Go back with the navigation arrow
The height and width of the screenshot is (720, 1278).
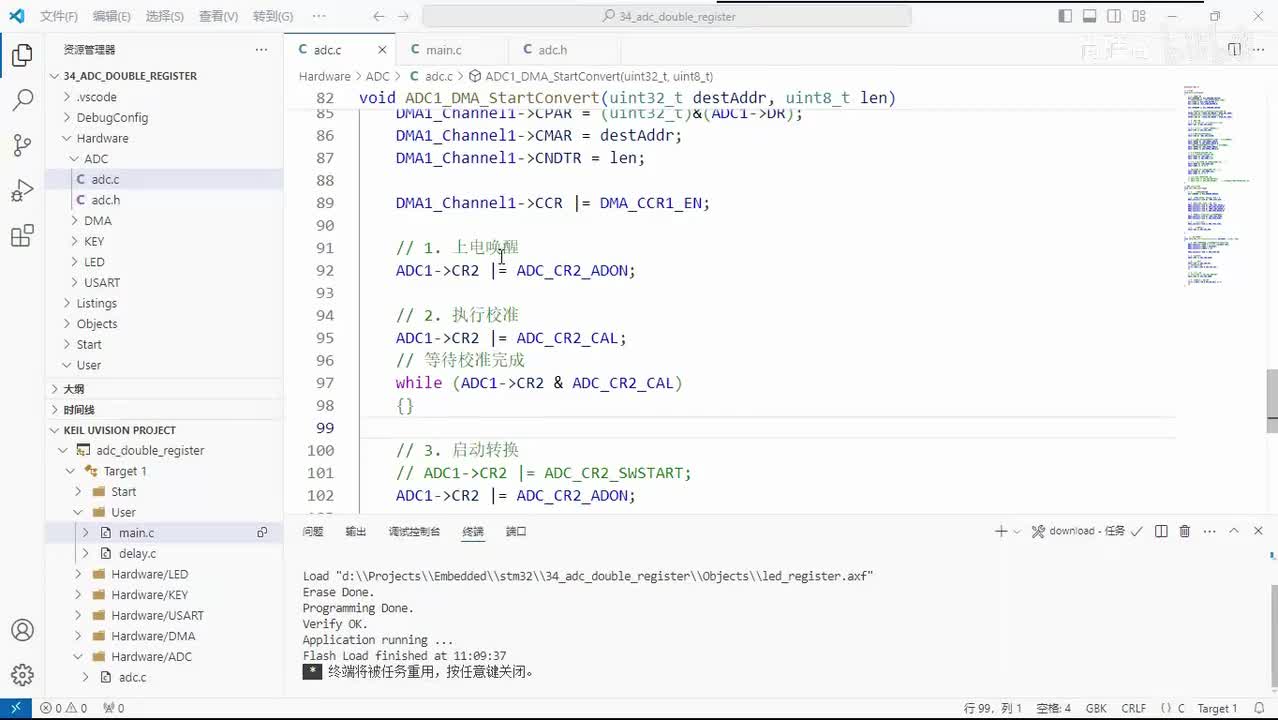[x=378, y=16]
